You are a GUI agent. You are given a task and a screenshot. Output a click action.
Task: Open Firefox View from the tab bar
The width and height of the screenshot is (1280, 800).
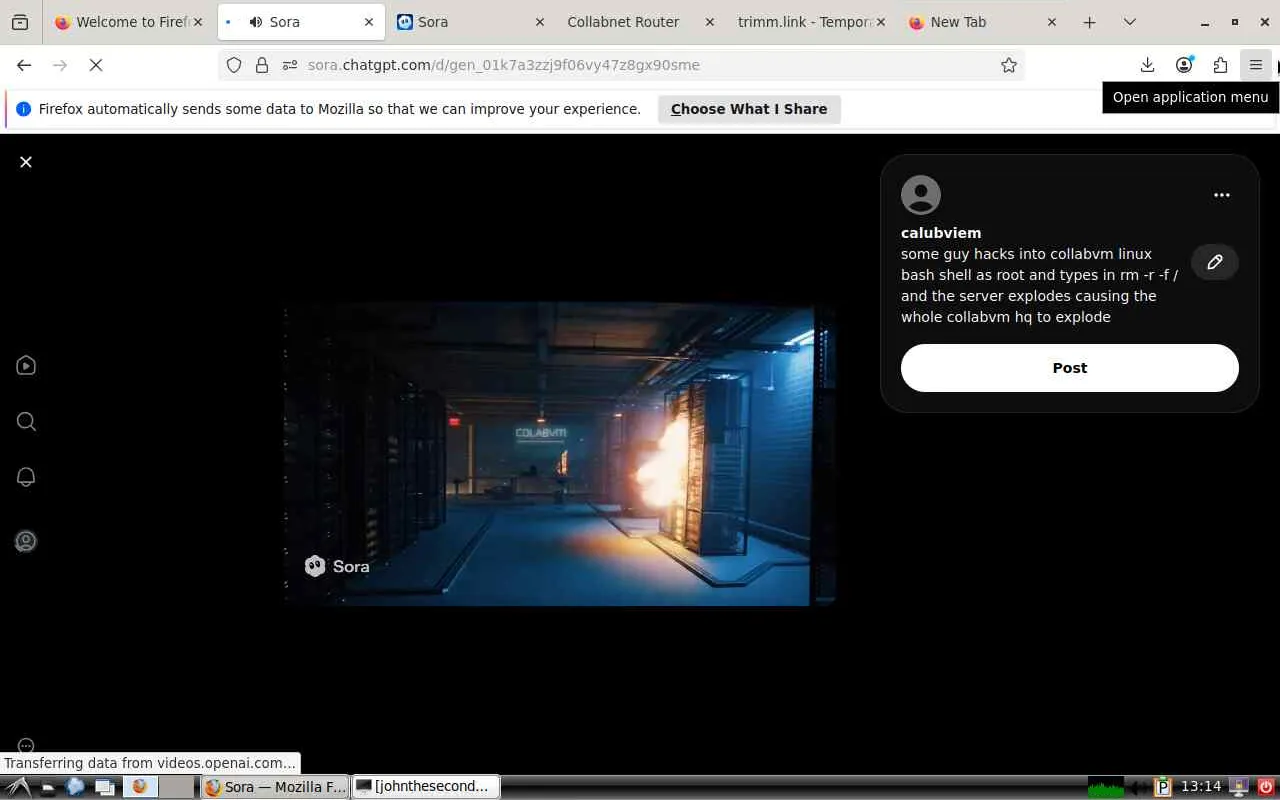coord(20,22)
